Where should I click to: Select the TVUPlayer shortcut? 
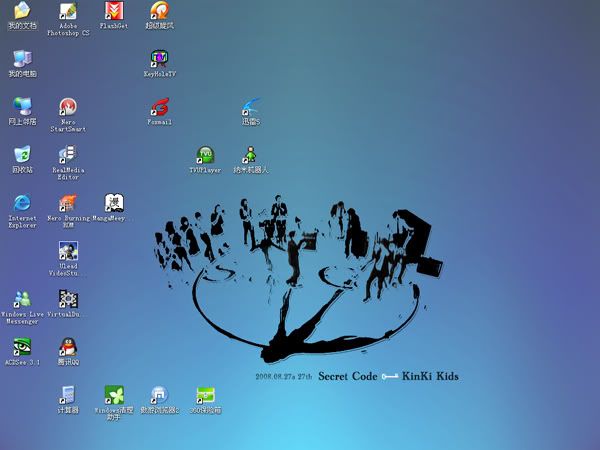205,155
